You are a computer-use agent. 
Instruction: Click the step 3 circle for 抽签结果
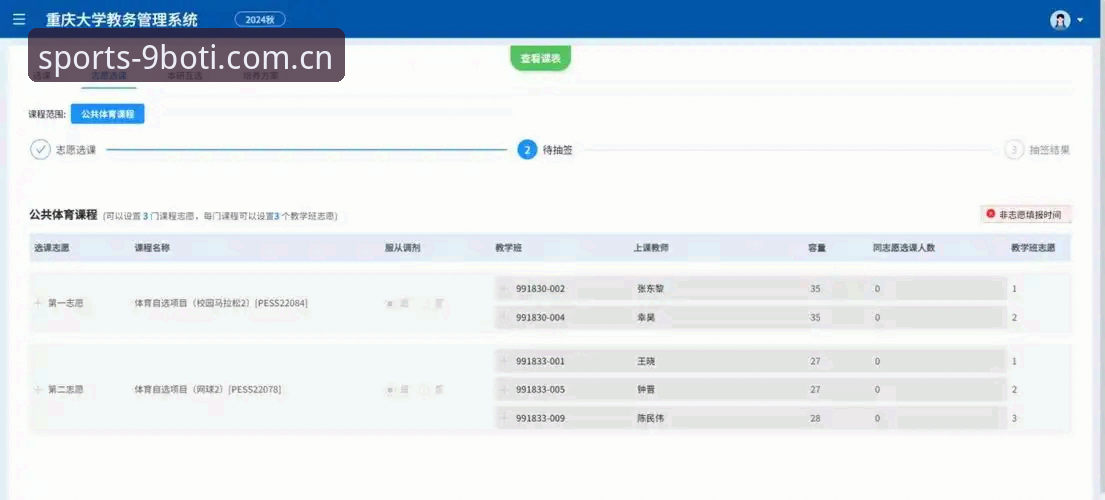[x=1014, y=149]
